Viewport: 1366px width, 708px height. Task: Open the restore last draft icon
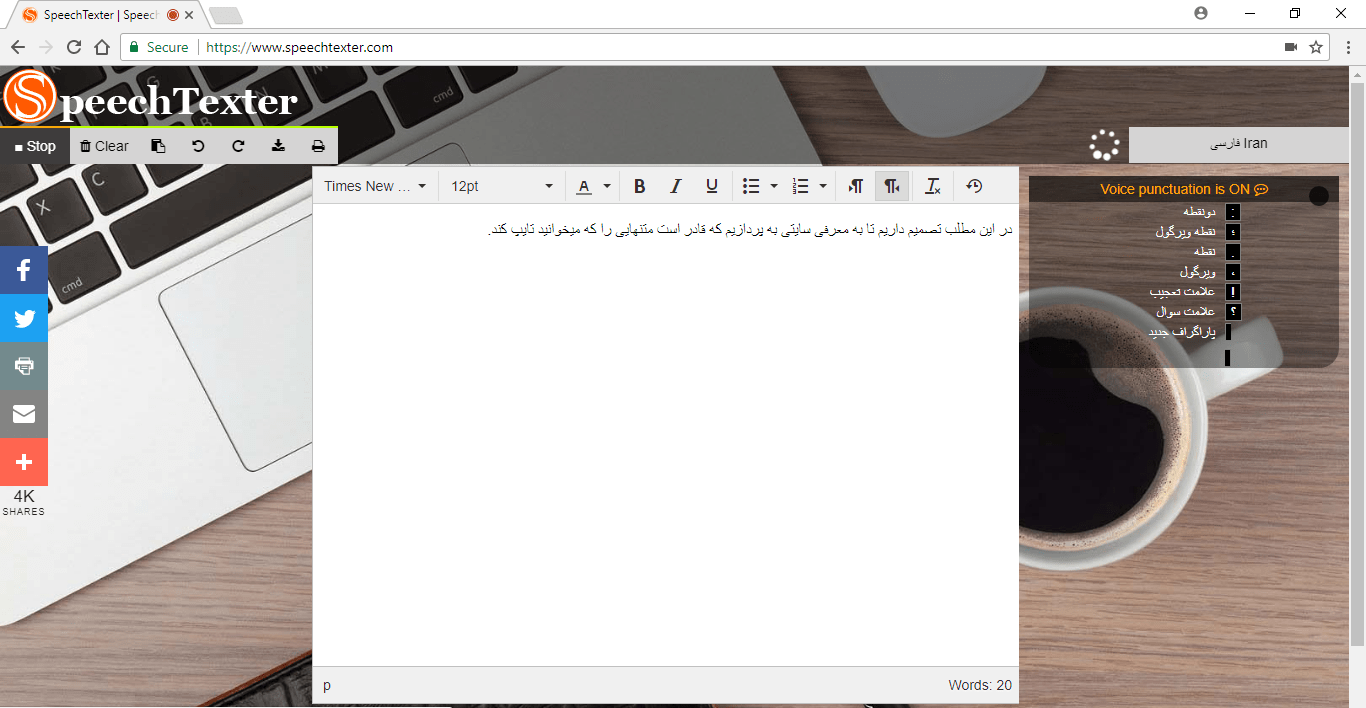pyautogui.click(x=973, y=186)
